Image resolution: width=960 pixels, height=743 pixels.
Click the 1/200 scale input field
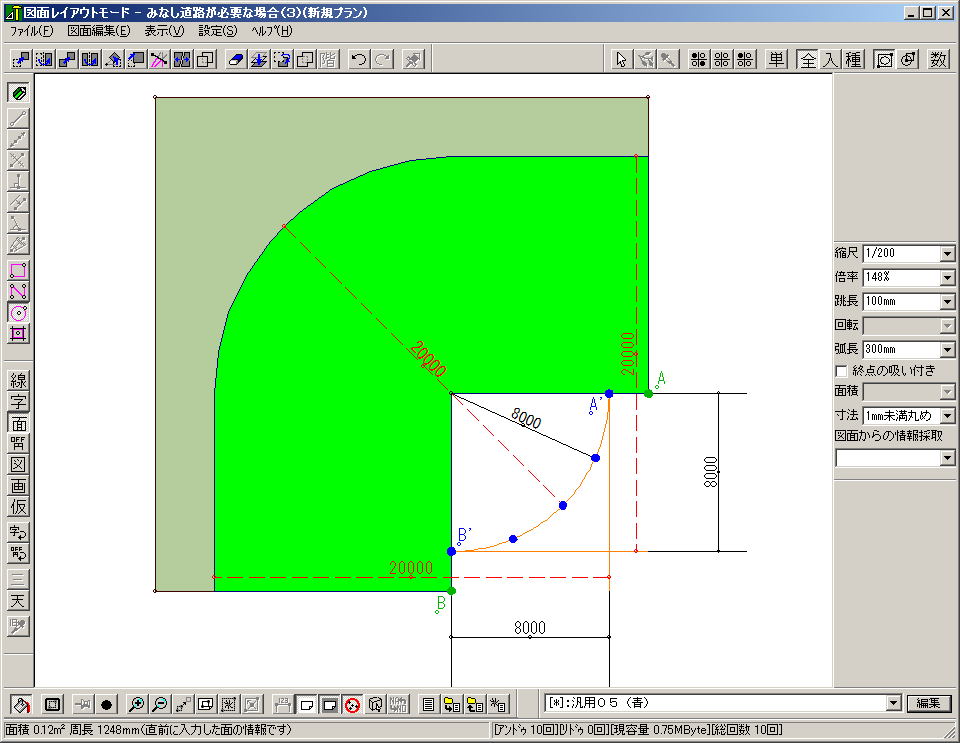point(902,253)
